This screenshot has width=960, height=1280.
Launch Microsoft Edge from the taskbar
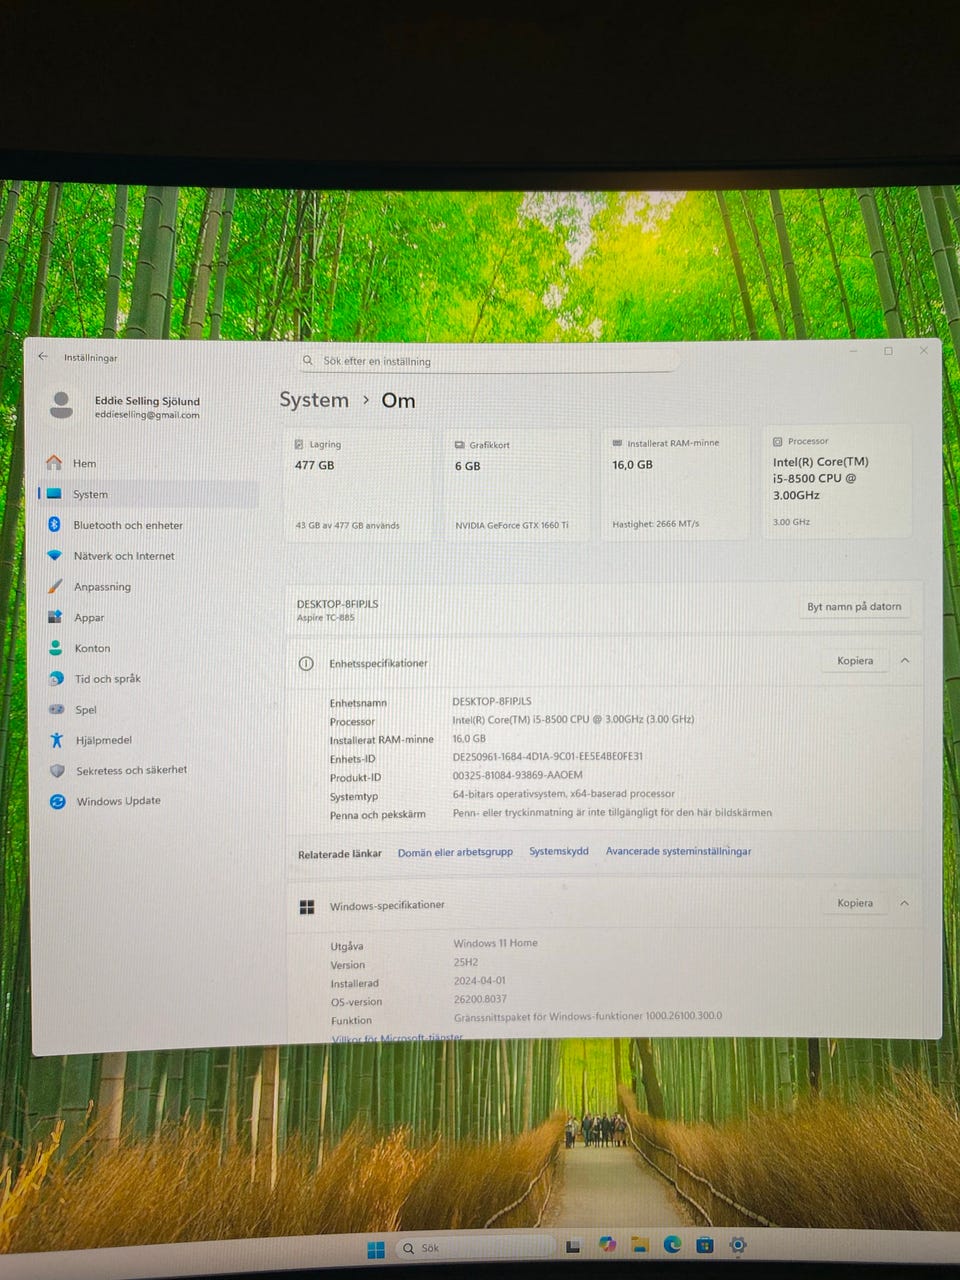click(x=672, y=1245)
